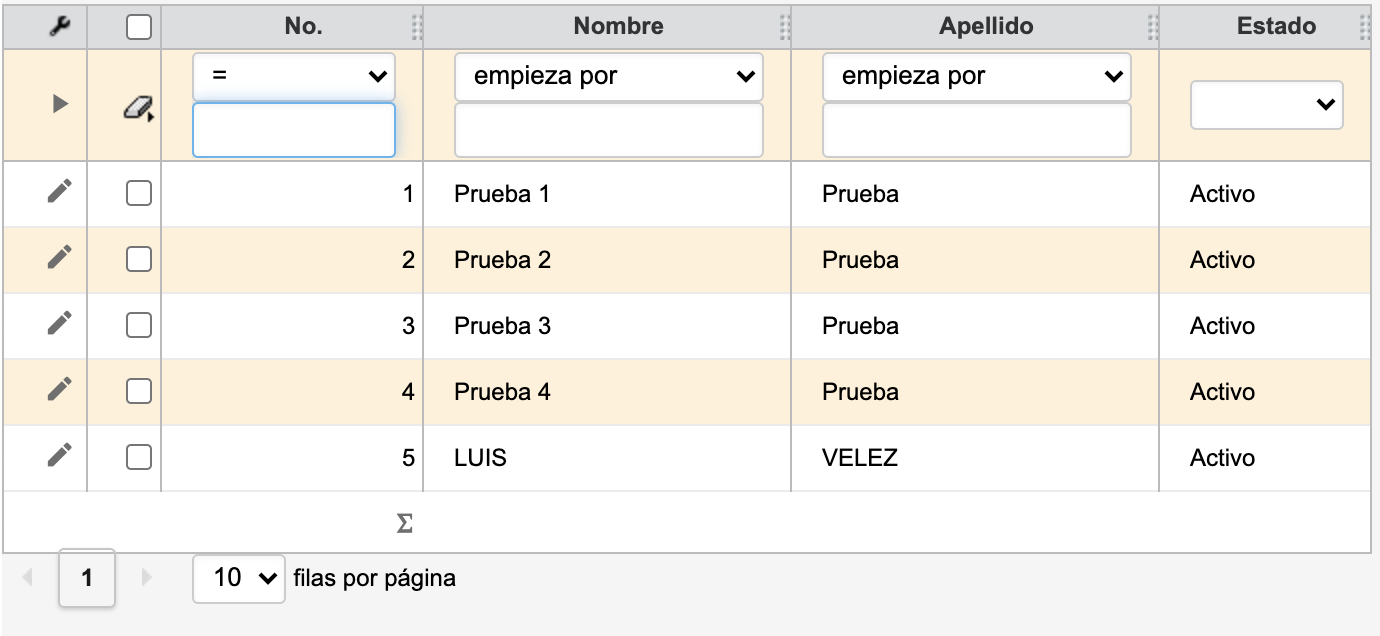Expand the Estado filter dropdown

point(1265,104)
